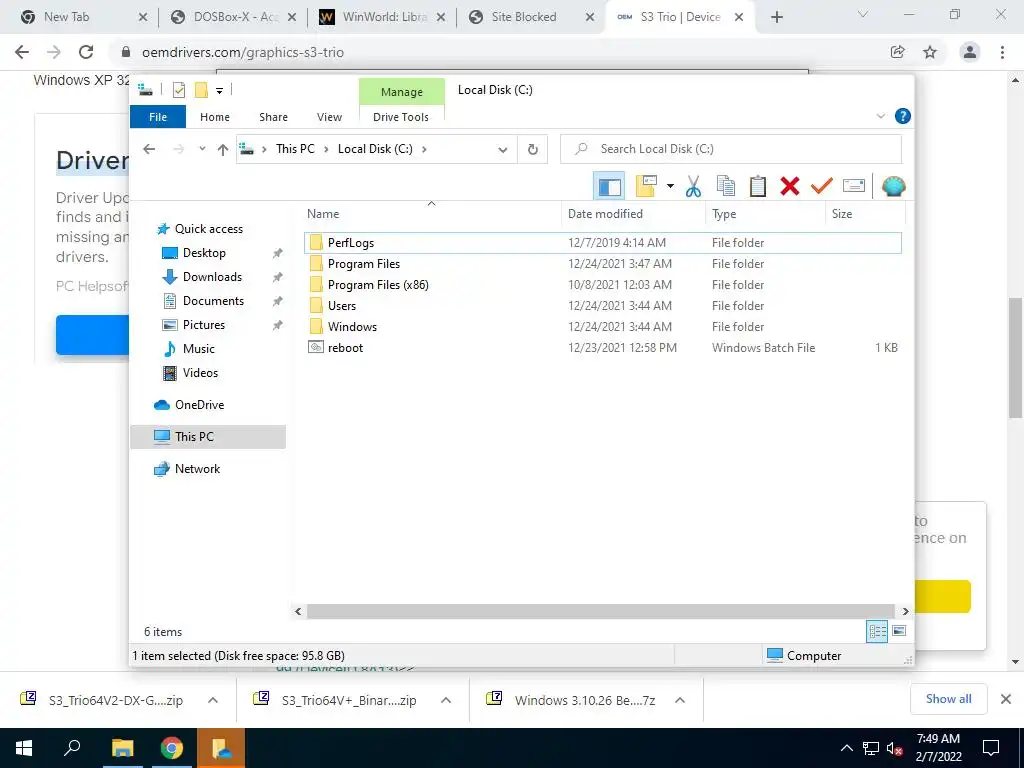Screen dimensions: 1024x768
Task: Open the Chrome three-dot menu
Action: (x=1002, y=52)
